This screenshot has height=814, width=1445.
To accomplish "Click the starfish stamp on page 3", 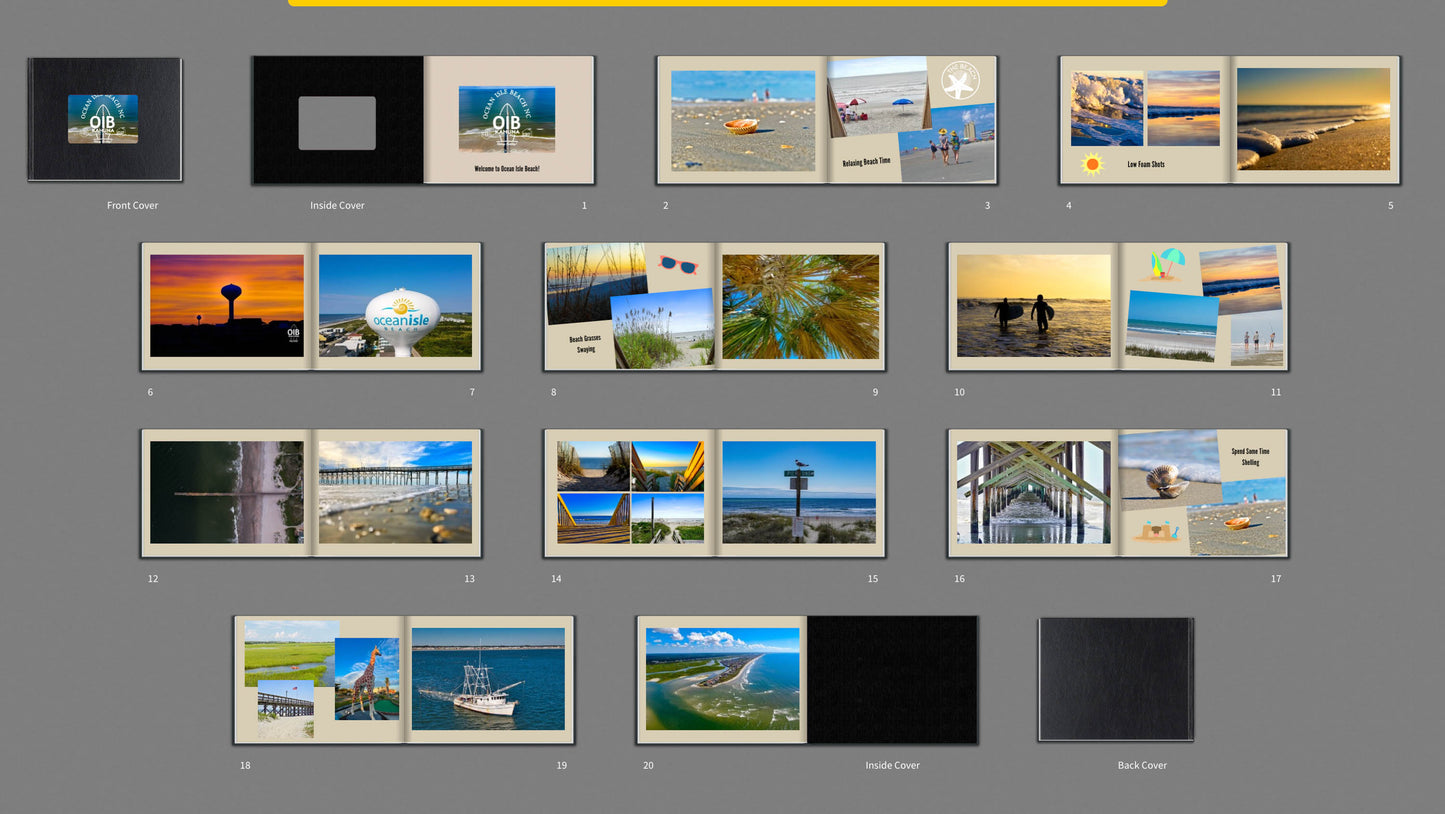I will (960, 81).
